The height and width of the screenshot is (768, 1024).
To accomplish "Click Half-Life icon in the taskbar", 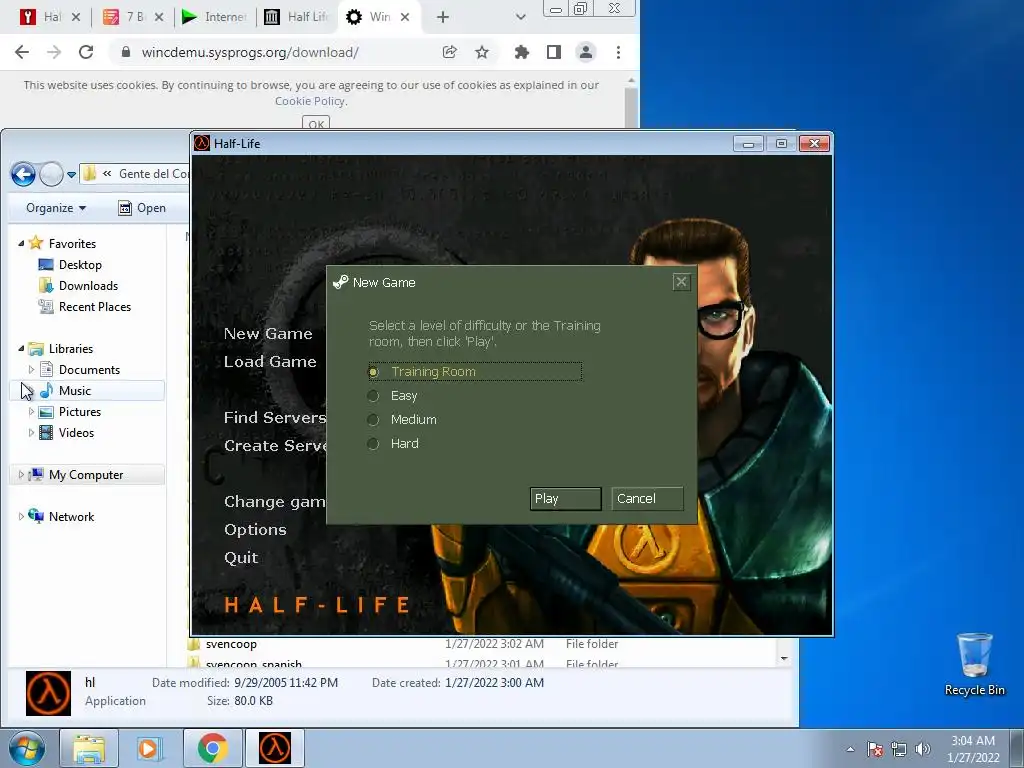I will coord(275,748).
